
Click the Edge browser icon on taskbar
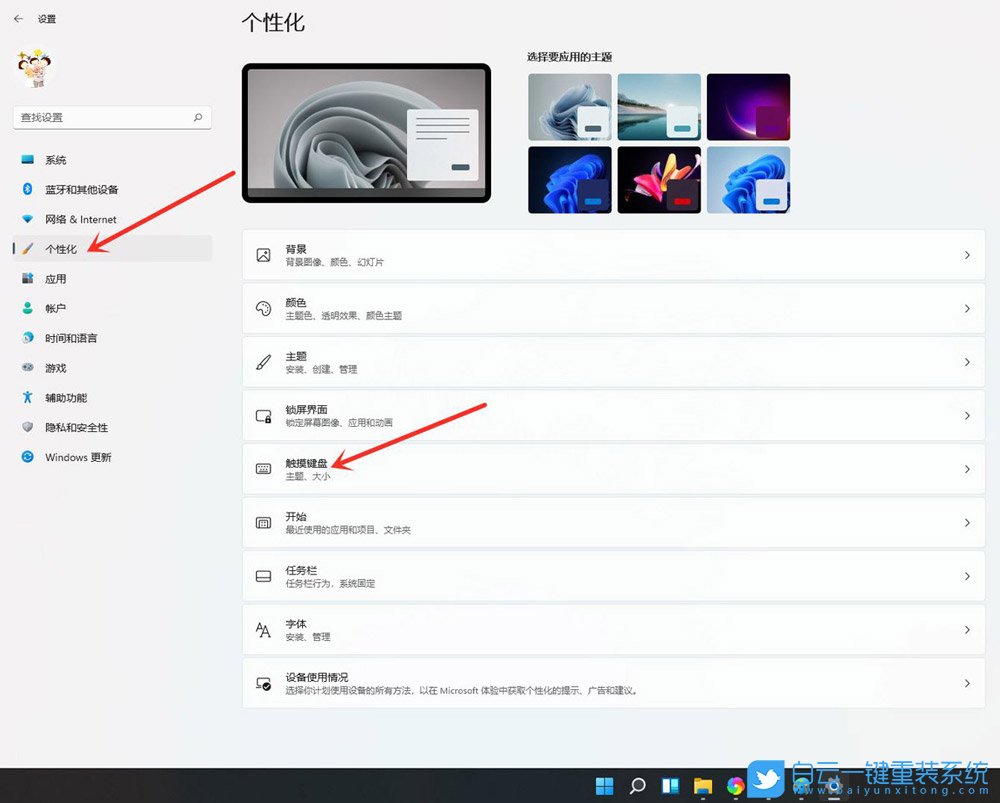(736, 786)
